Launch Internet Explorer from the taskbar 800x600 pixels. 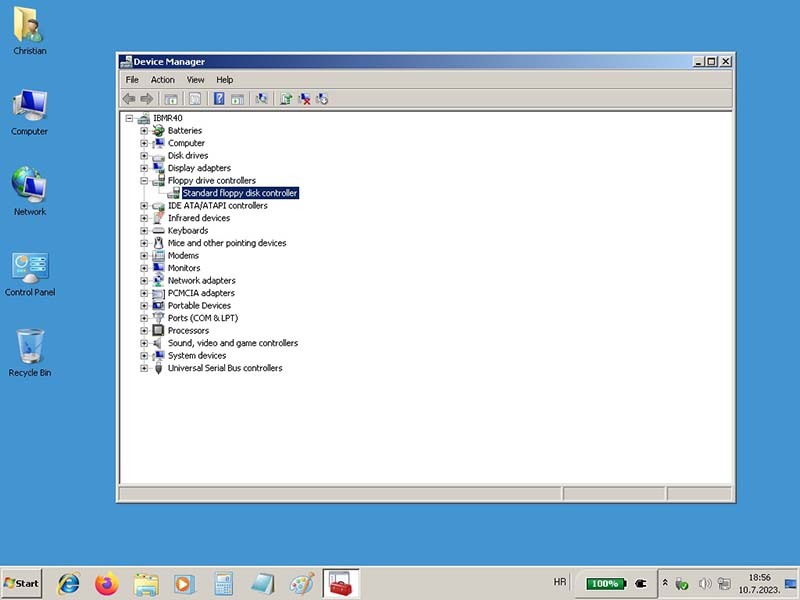tap(69, 583)
